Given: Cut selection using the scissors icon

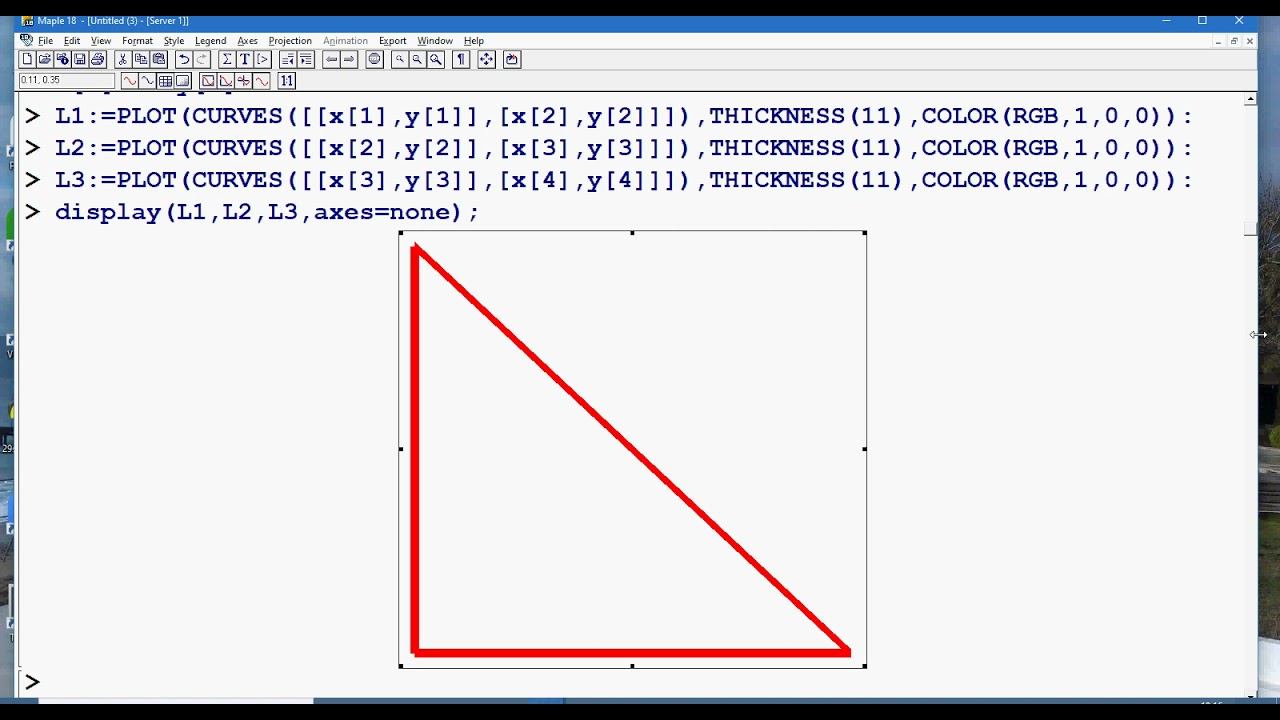Looking at the screenshot, I should pyautogui.click(x=123, y=59).
